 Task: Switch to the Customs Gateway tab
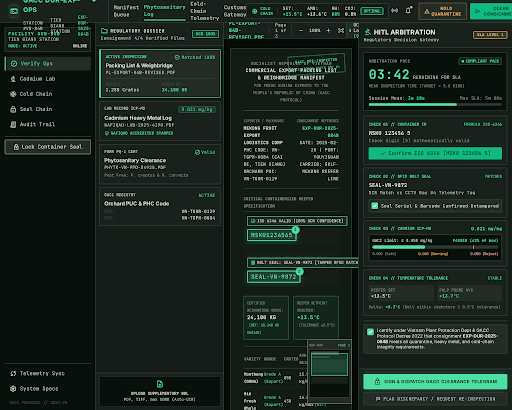pyautogui.click(x=235, y=11)
